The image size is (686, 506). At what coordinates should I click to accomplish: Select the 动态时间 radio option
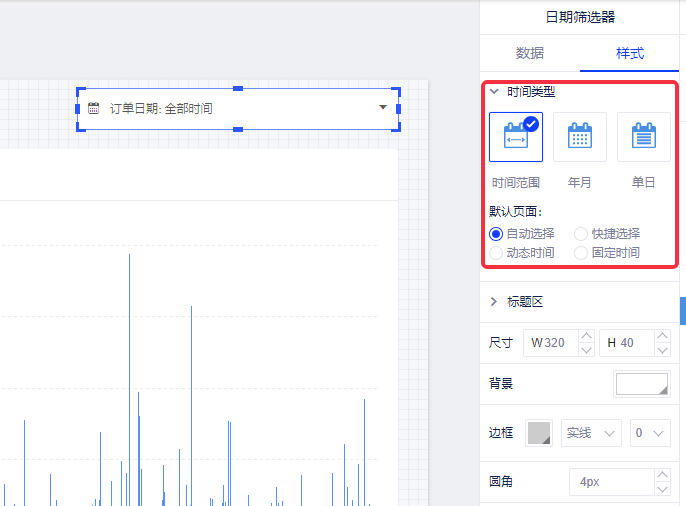pyautogui.click(x=496, y=253)
